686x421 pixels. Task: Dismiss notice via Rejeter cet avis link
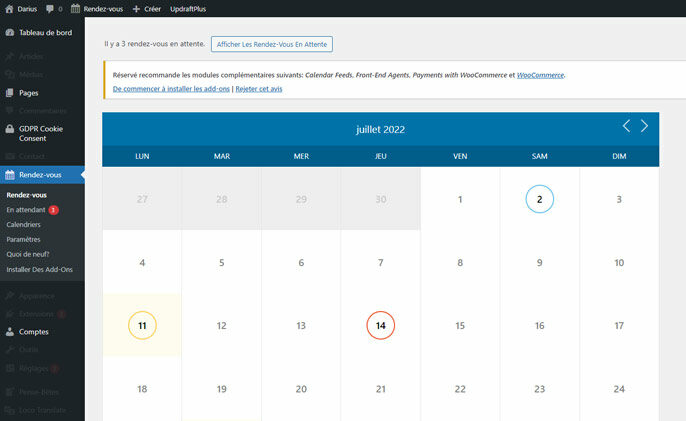pyautogui.click(x=258, y=89)
